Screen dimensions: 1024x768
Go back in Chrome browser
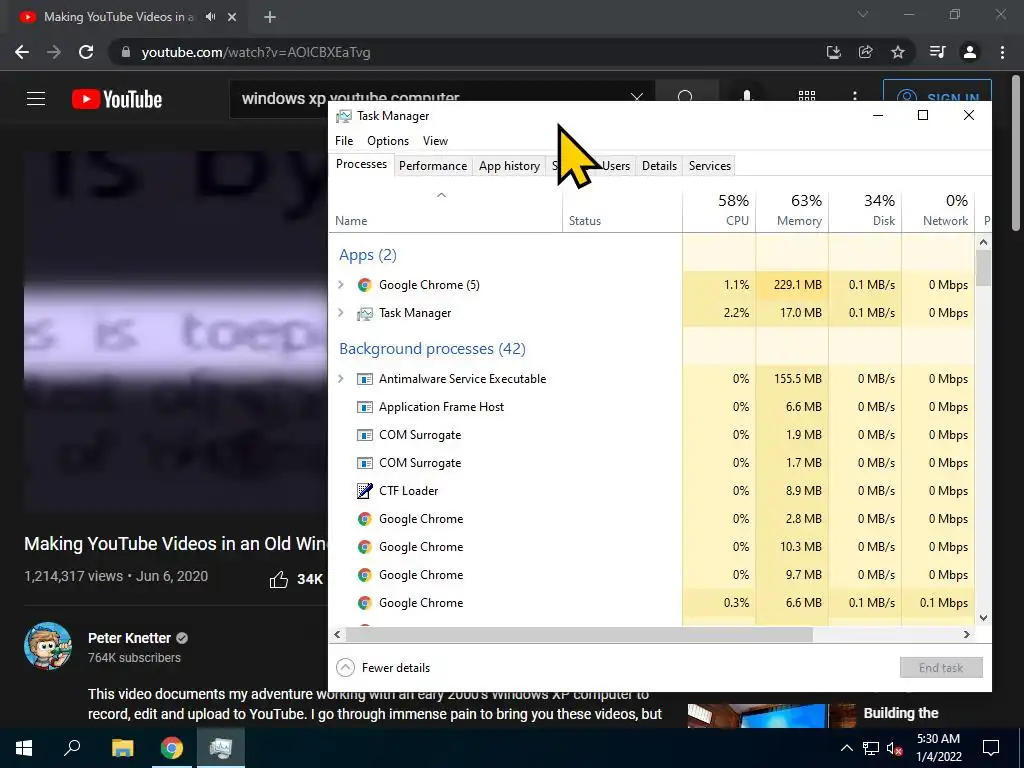[22, 52]
